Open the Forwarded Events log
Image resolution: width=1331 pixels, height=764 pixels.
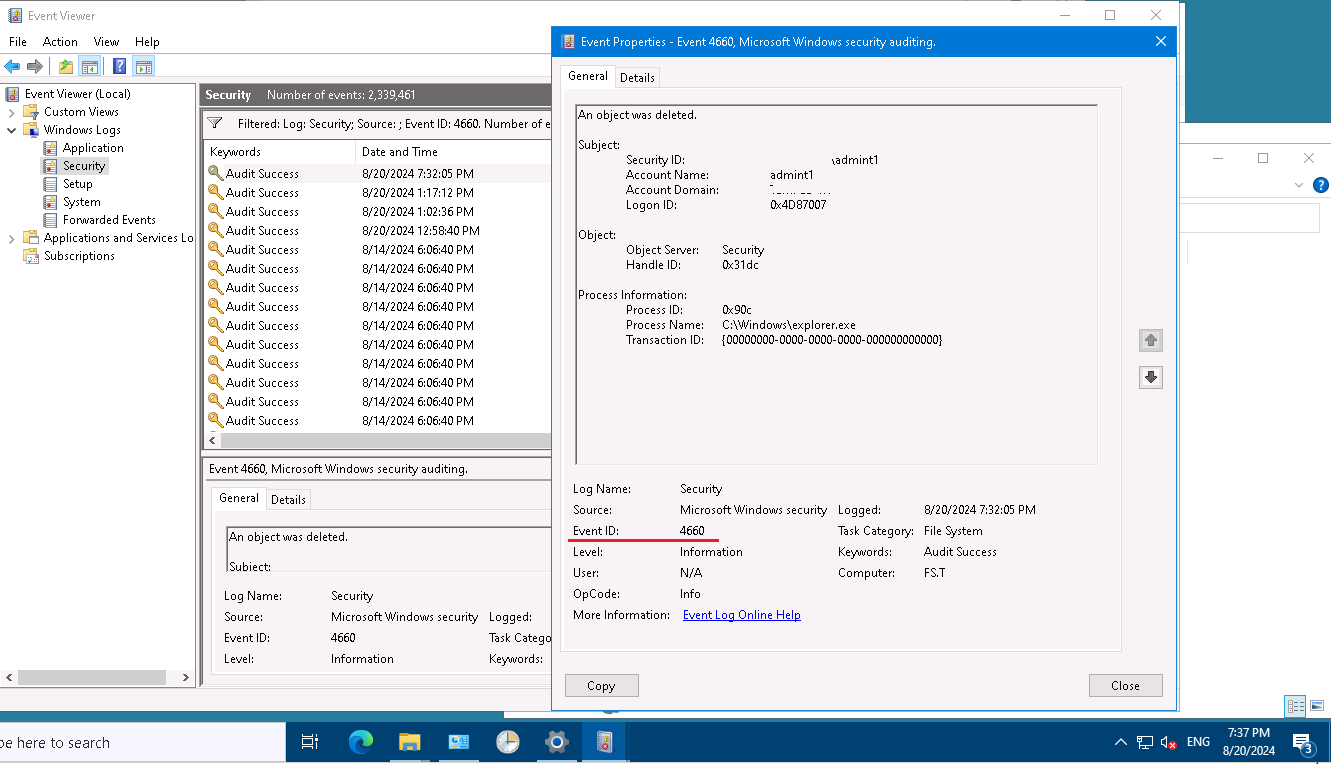pos(109,220)
